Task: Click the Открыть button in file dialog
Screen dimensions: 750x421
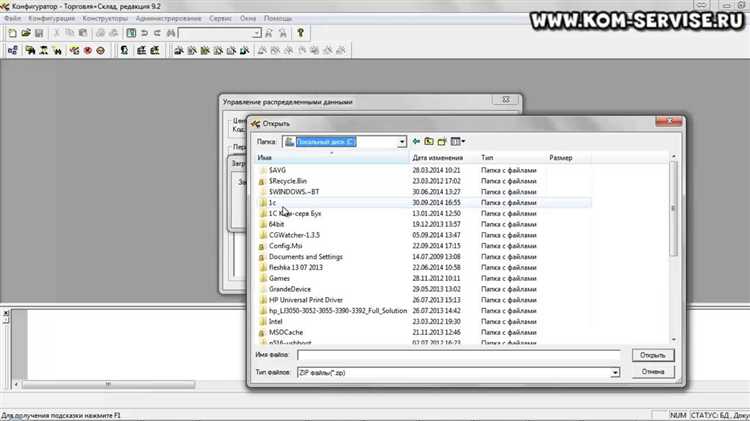Action: pos(653,355)
